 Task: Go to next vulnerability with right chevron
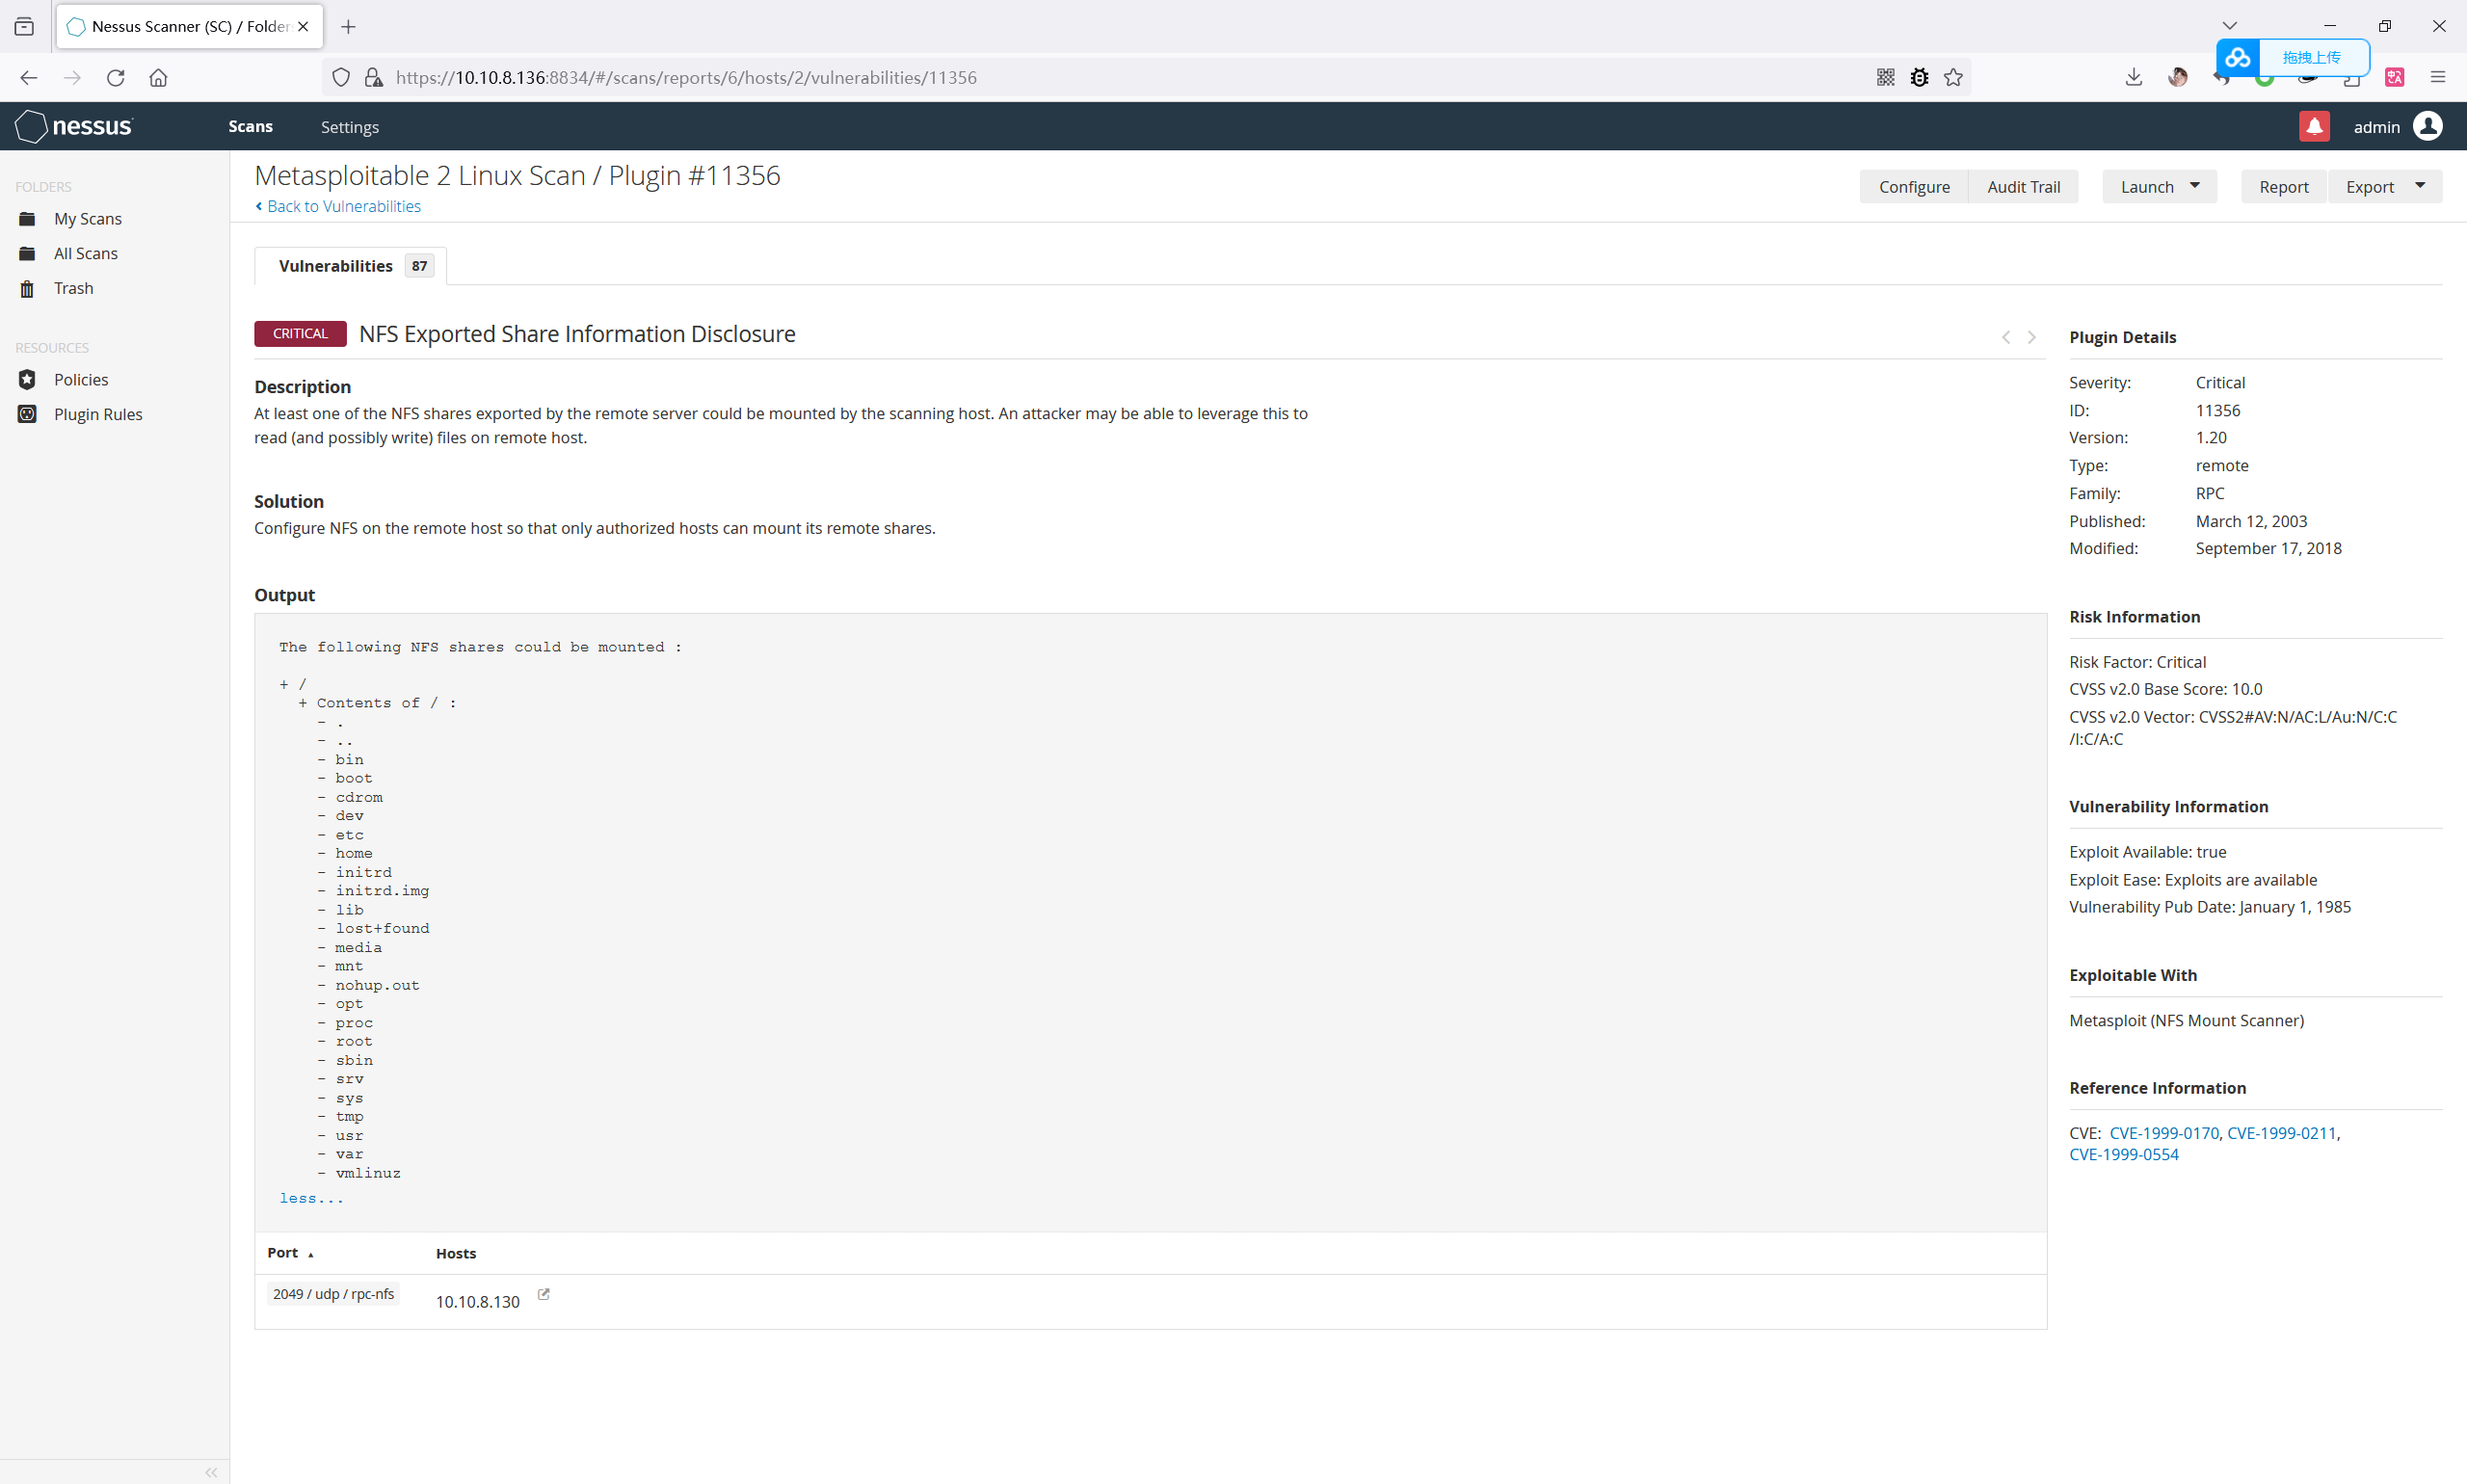(x=2031, y=337)
